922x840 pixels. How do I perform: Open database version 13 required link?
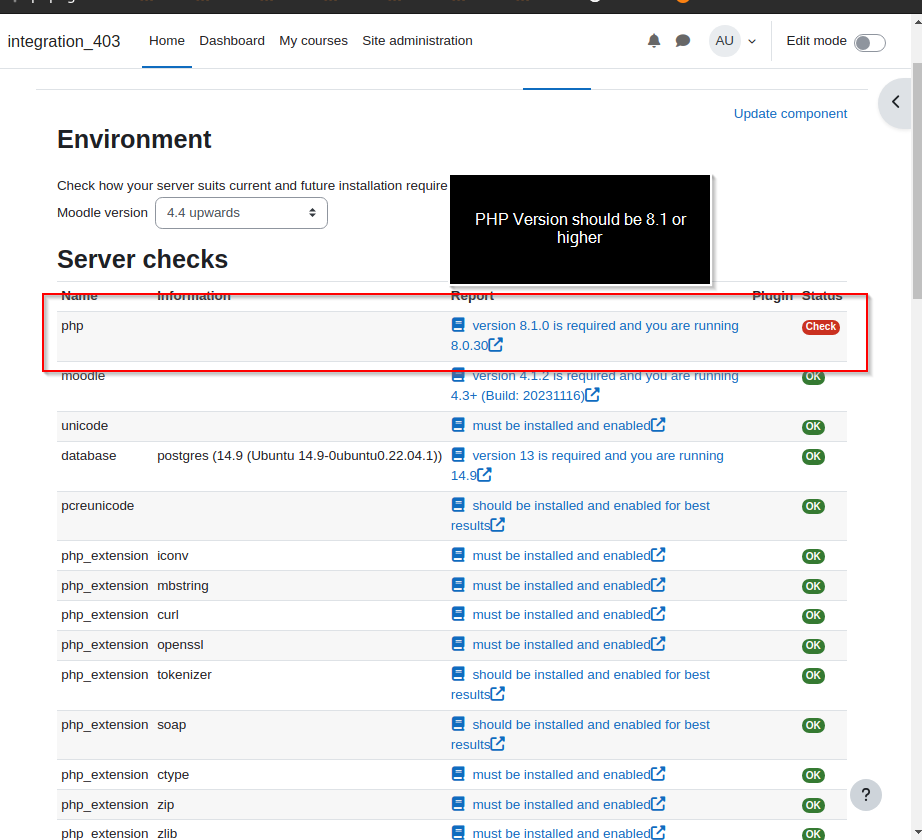click(597, 456)
